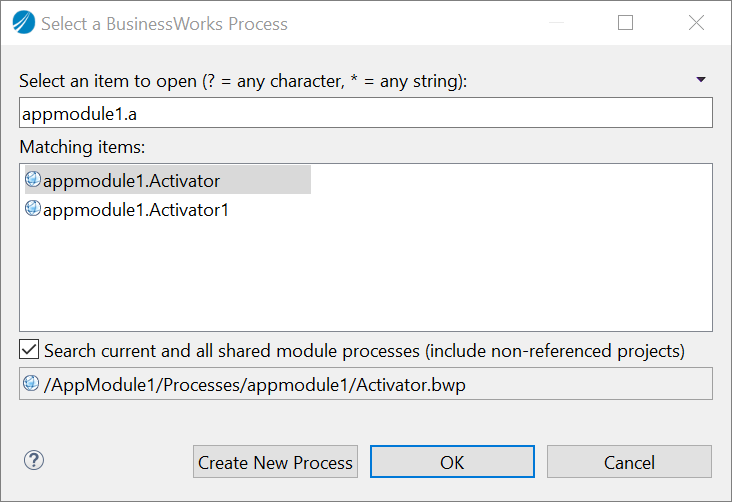The image size is (732, 502).
Task: Open the Help question mark icon
Action: tap(34, 461)
